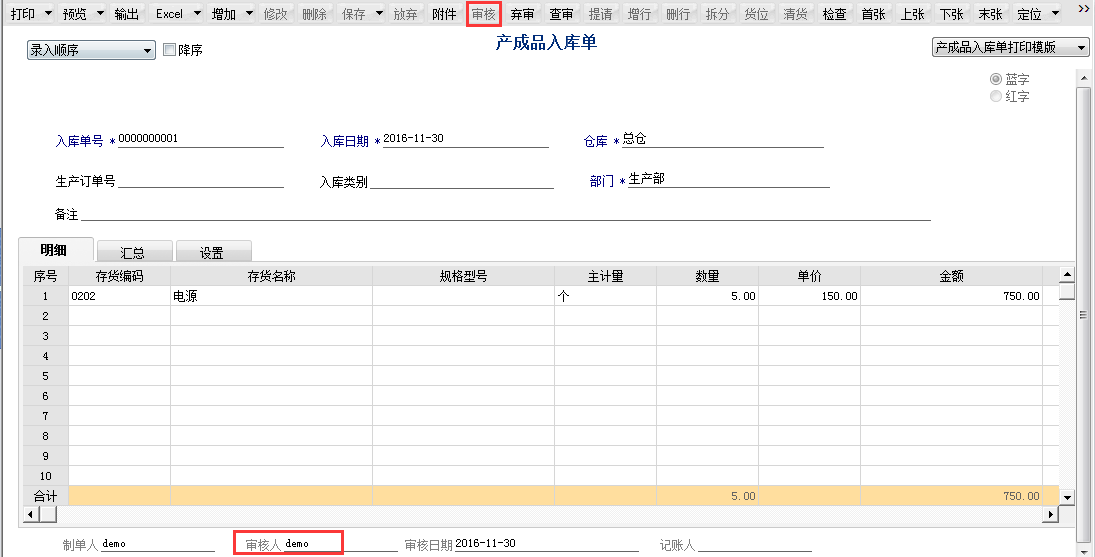Screen dimensions: 1095x557
Task: Click the 入库单号 field
Action: tap(200, 139)
